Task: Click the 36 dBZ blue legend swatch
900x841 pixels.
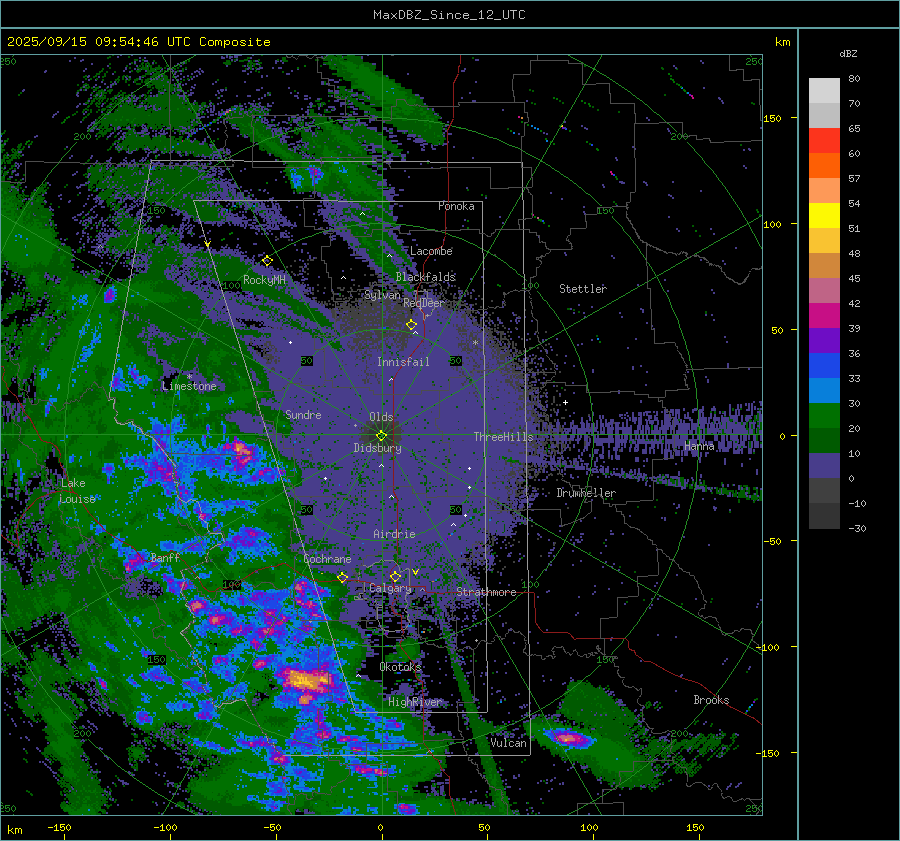Action: (824, 366)
